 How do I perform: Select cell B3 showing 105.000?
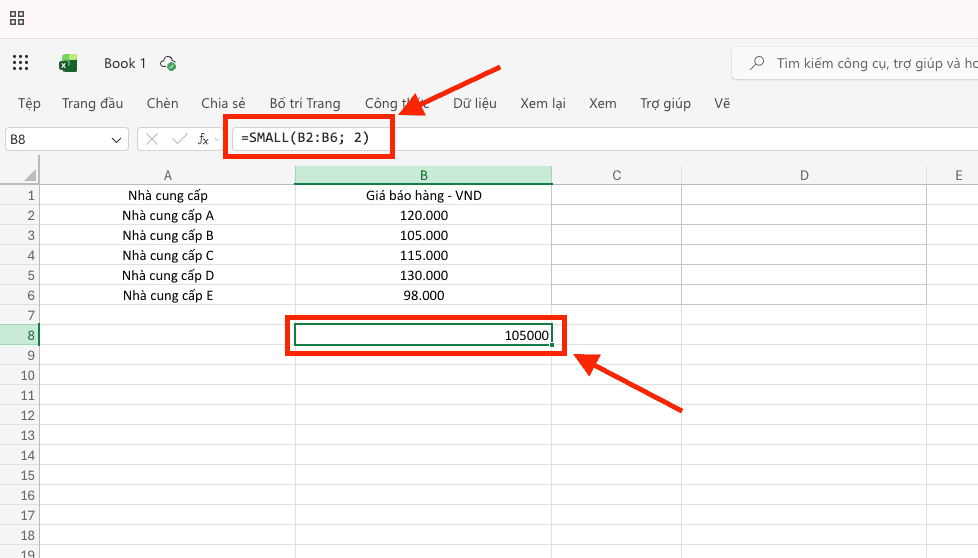(424, 235)
